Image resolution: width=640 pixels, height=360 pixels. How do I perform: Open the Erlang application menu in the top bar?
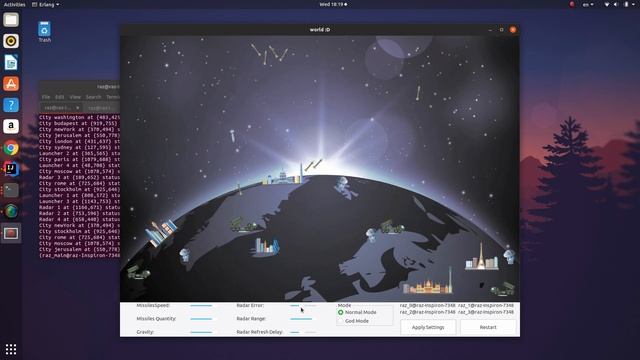tap(46, 4)
